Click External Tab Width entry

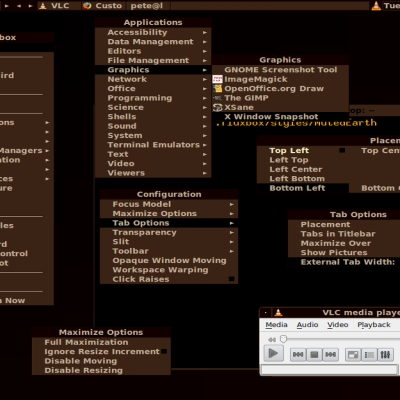tap(344, 262)
